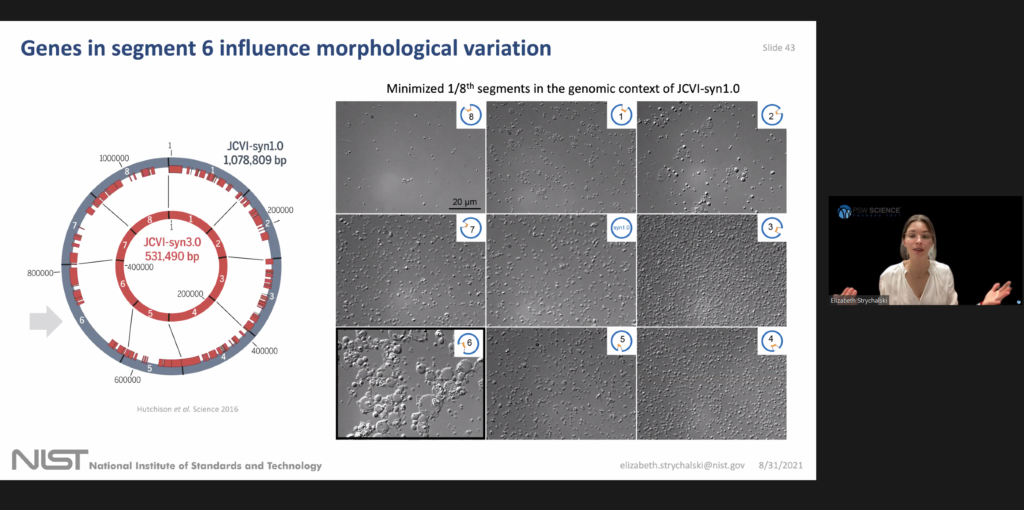Click the JCVI-syn3.0 531,490 bp center label

[x=170, y=248]
